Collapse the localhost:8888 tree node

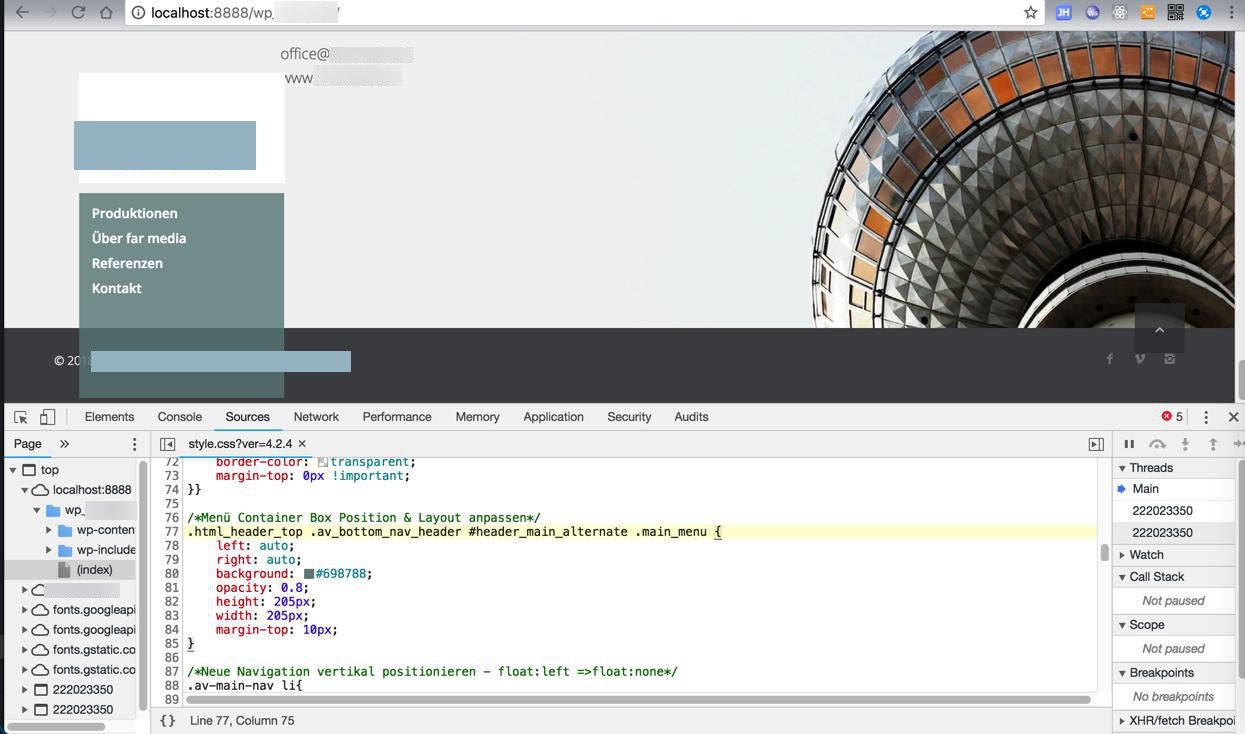[25, 490]
